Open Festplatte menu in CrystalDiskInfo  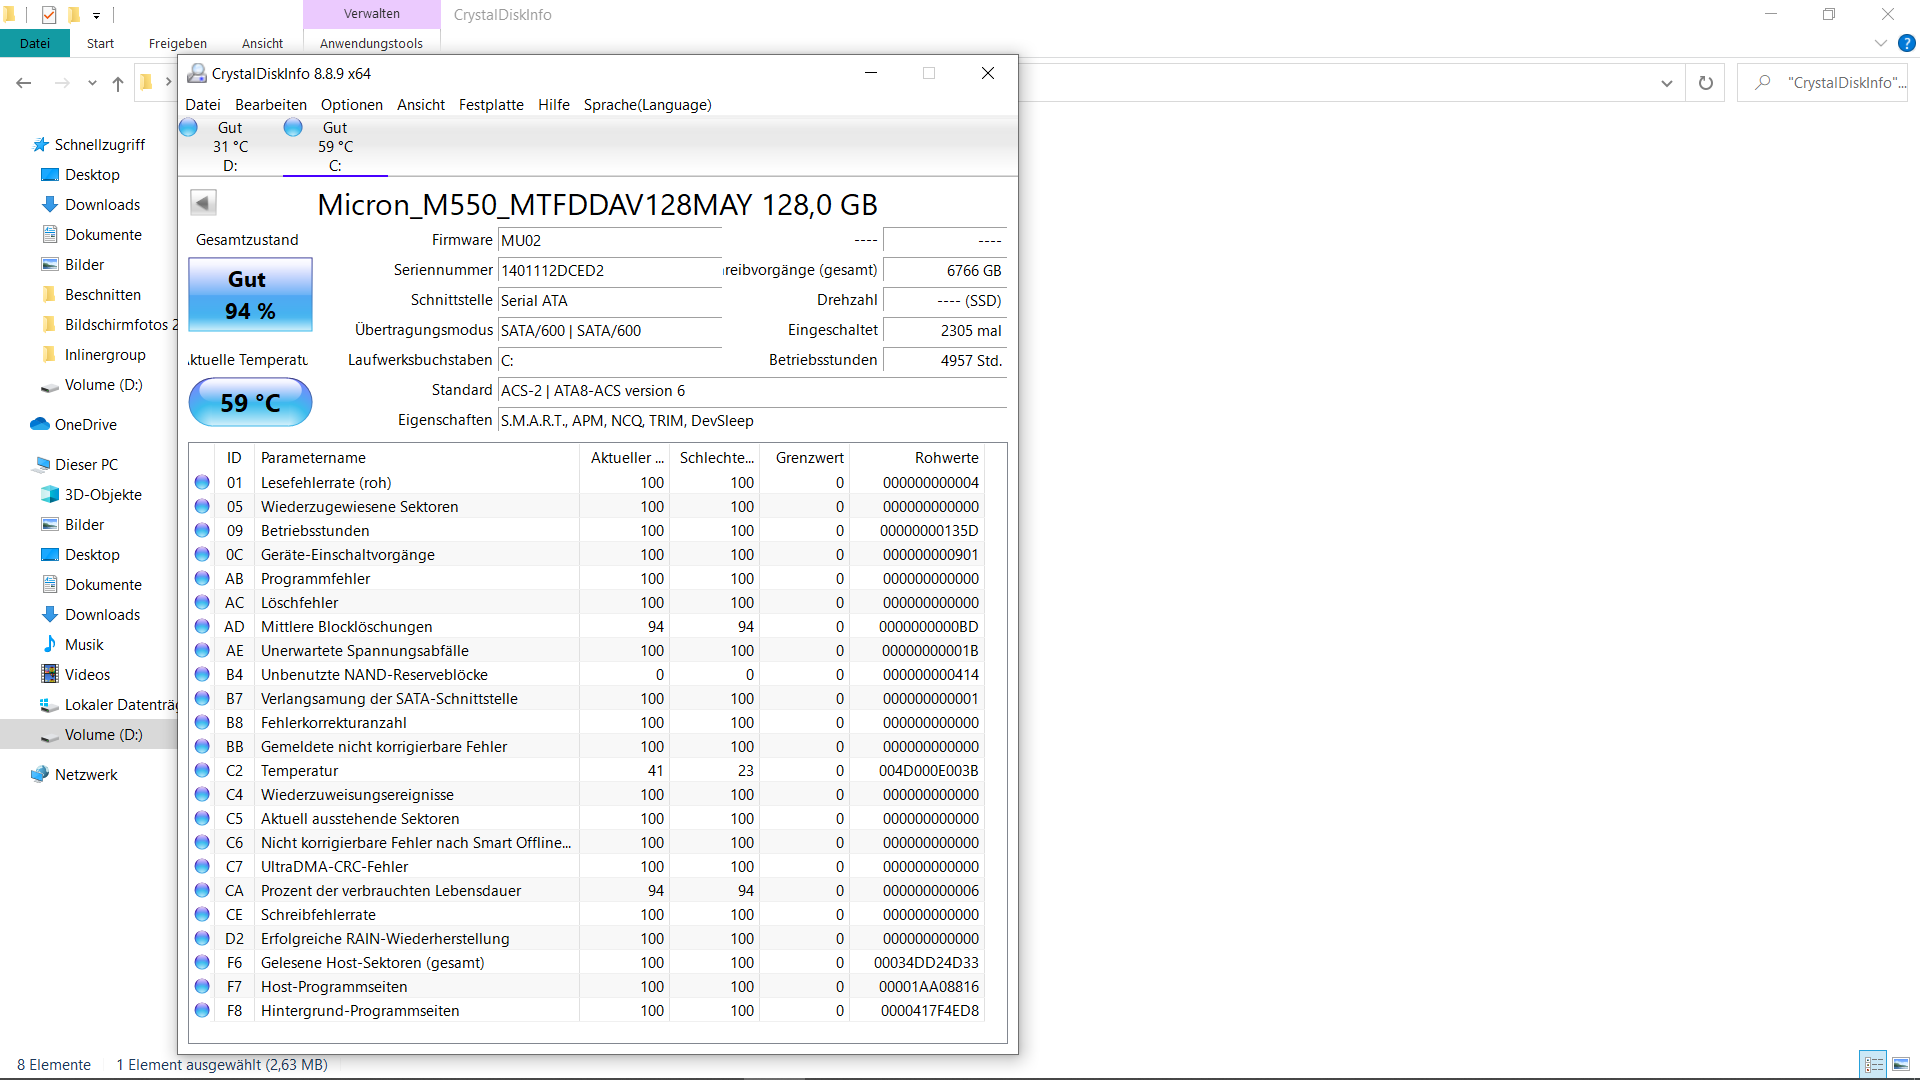[x=491, y=104]
